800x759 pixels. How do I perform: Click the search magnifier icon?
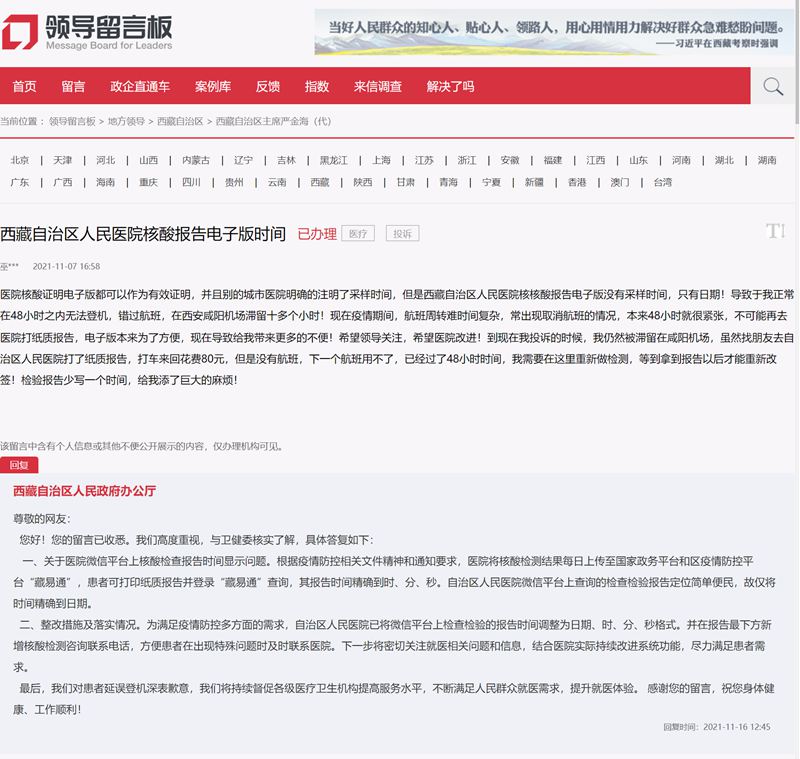coord(772,87)
